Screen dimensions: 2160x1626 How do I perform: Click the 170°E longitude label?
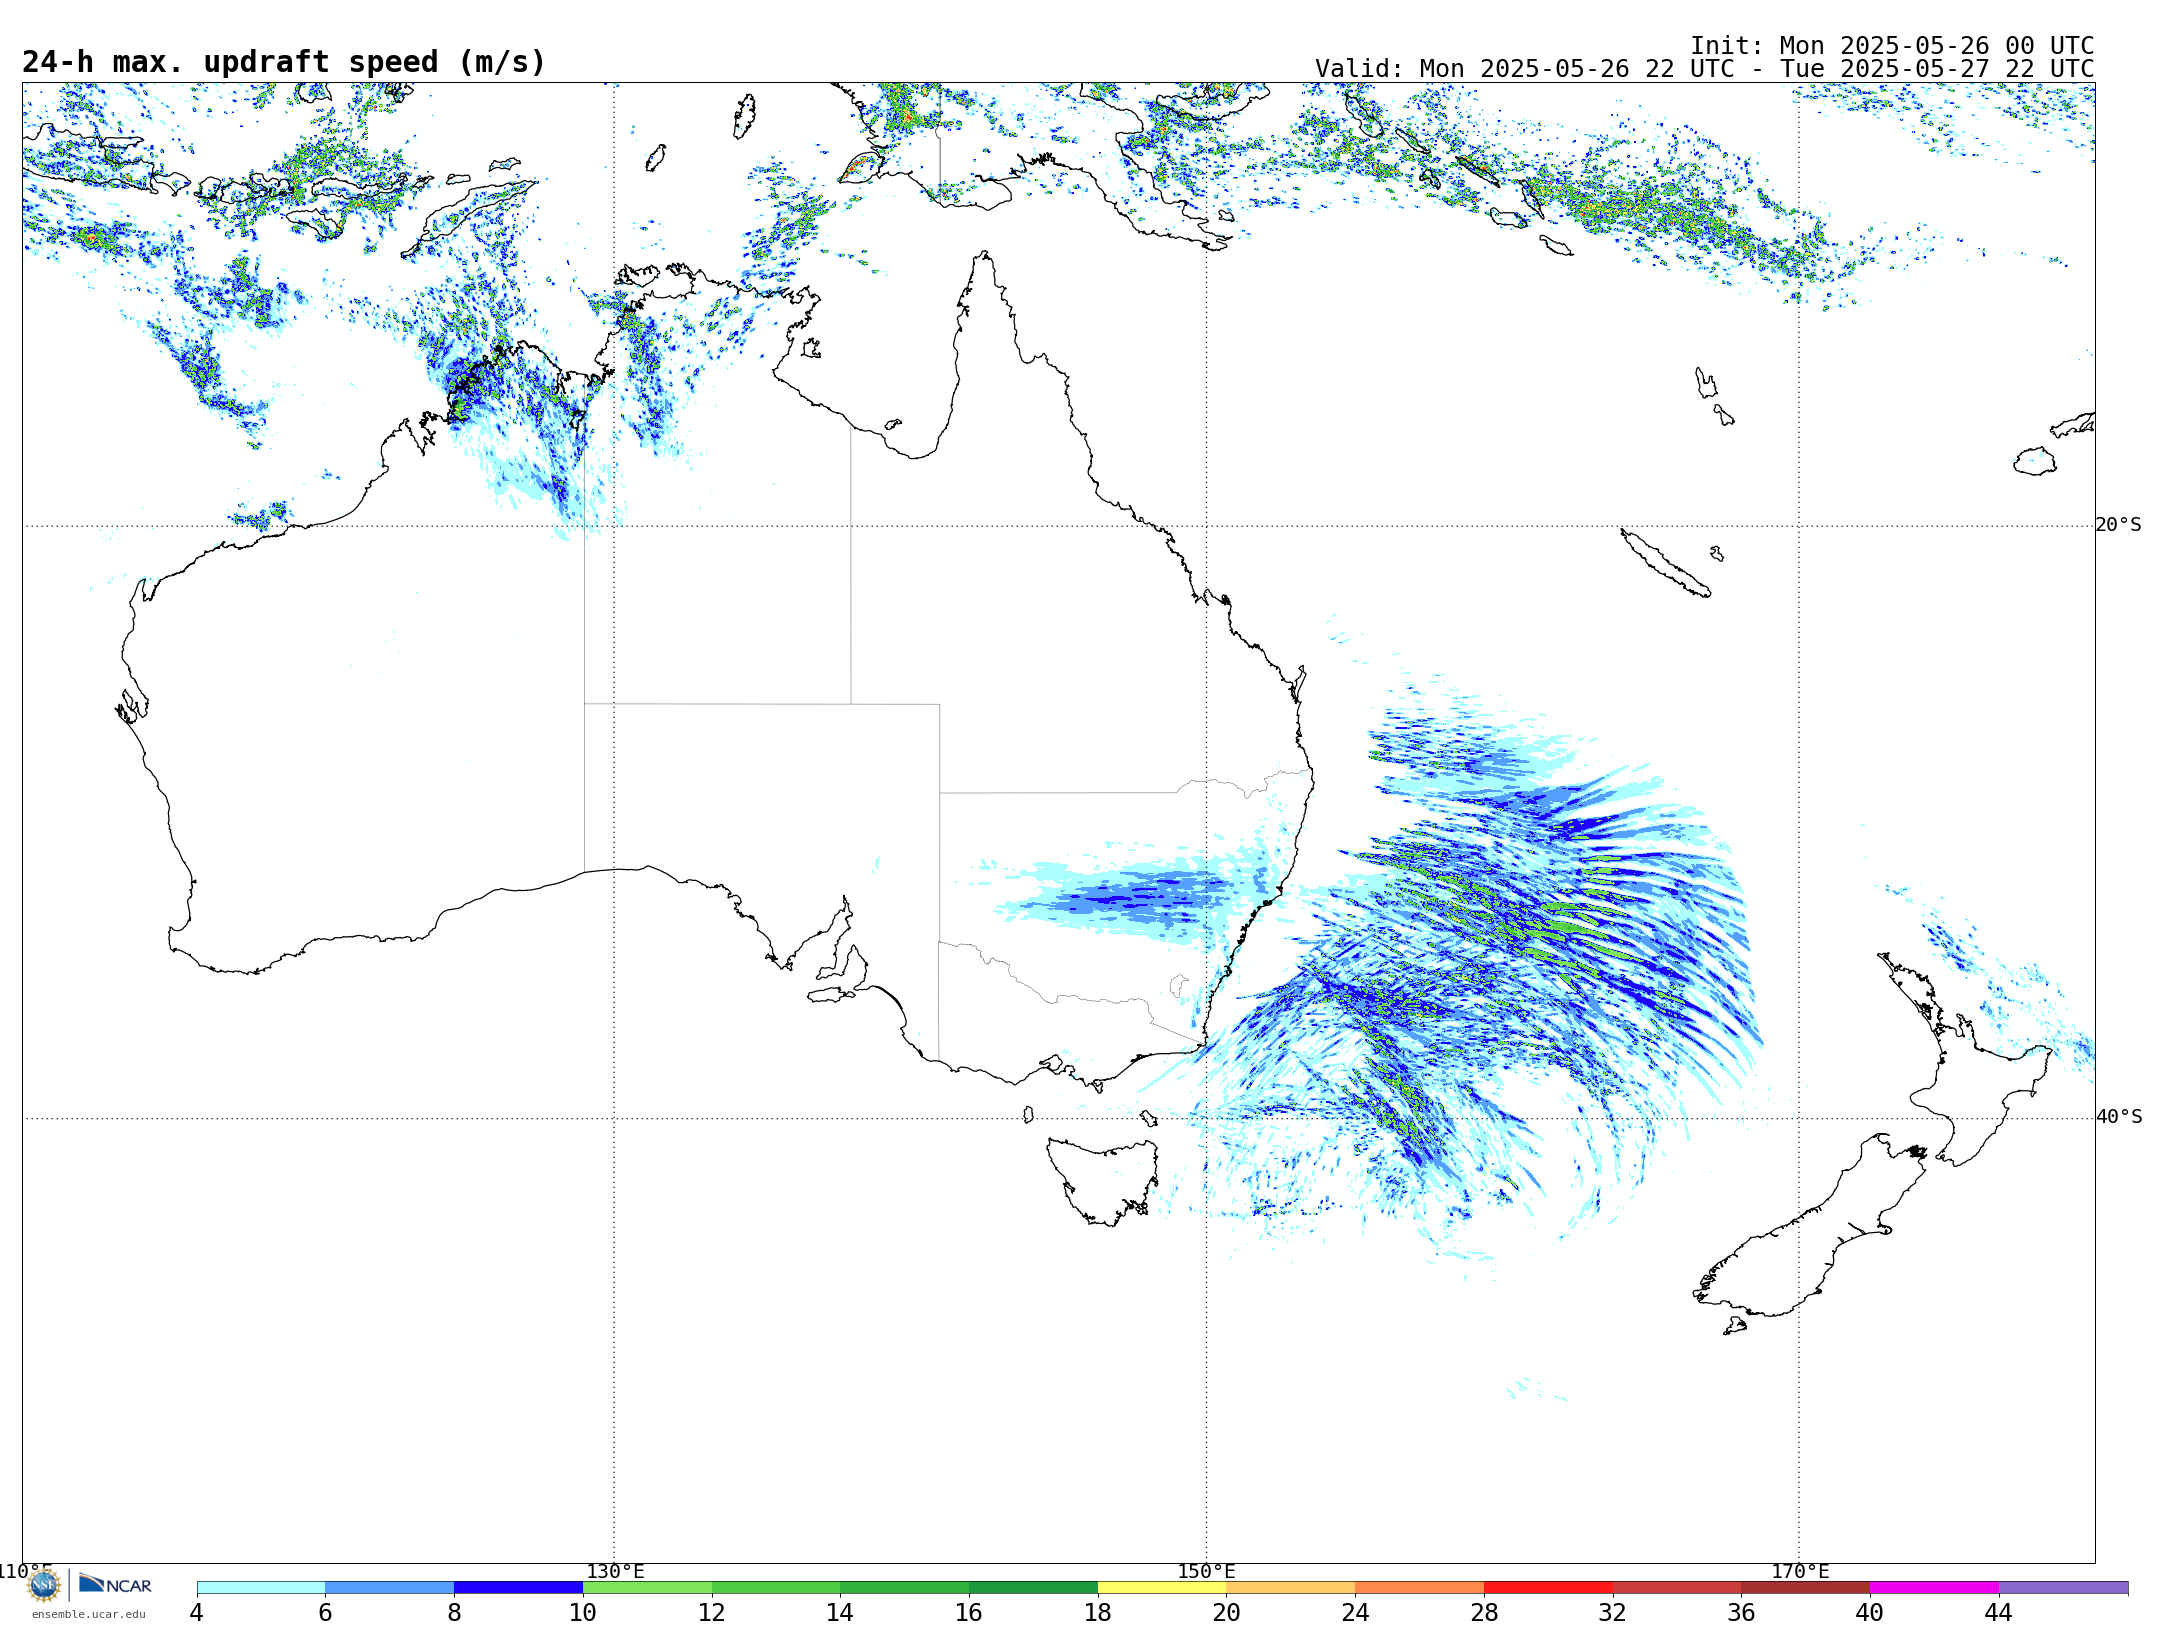click(x=1800, y=1572)
